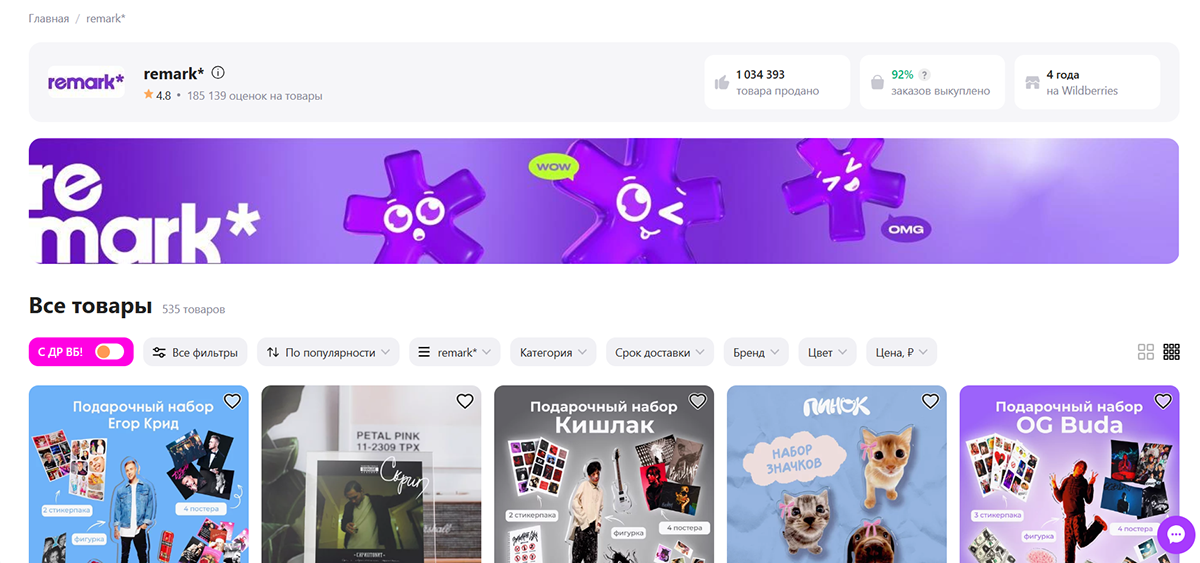Favorite the Егор Крид gift set
The image size is (1200, 563).
click(x=232, y=401)
